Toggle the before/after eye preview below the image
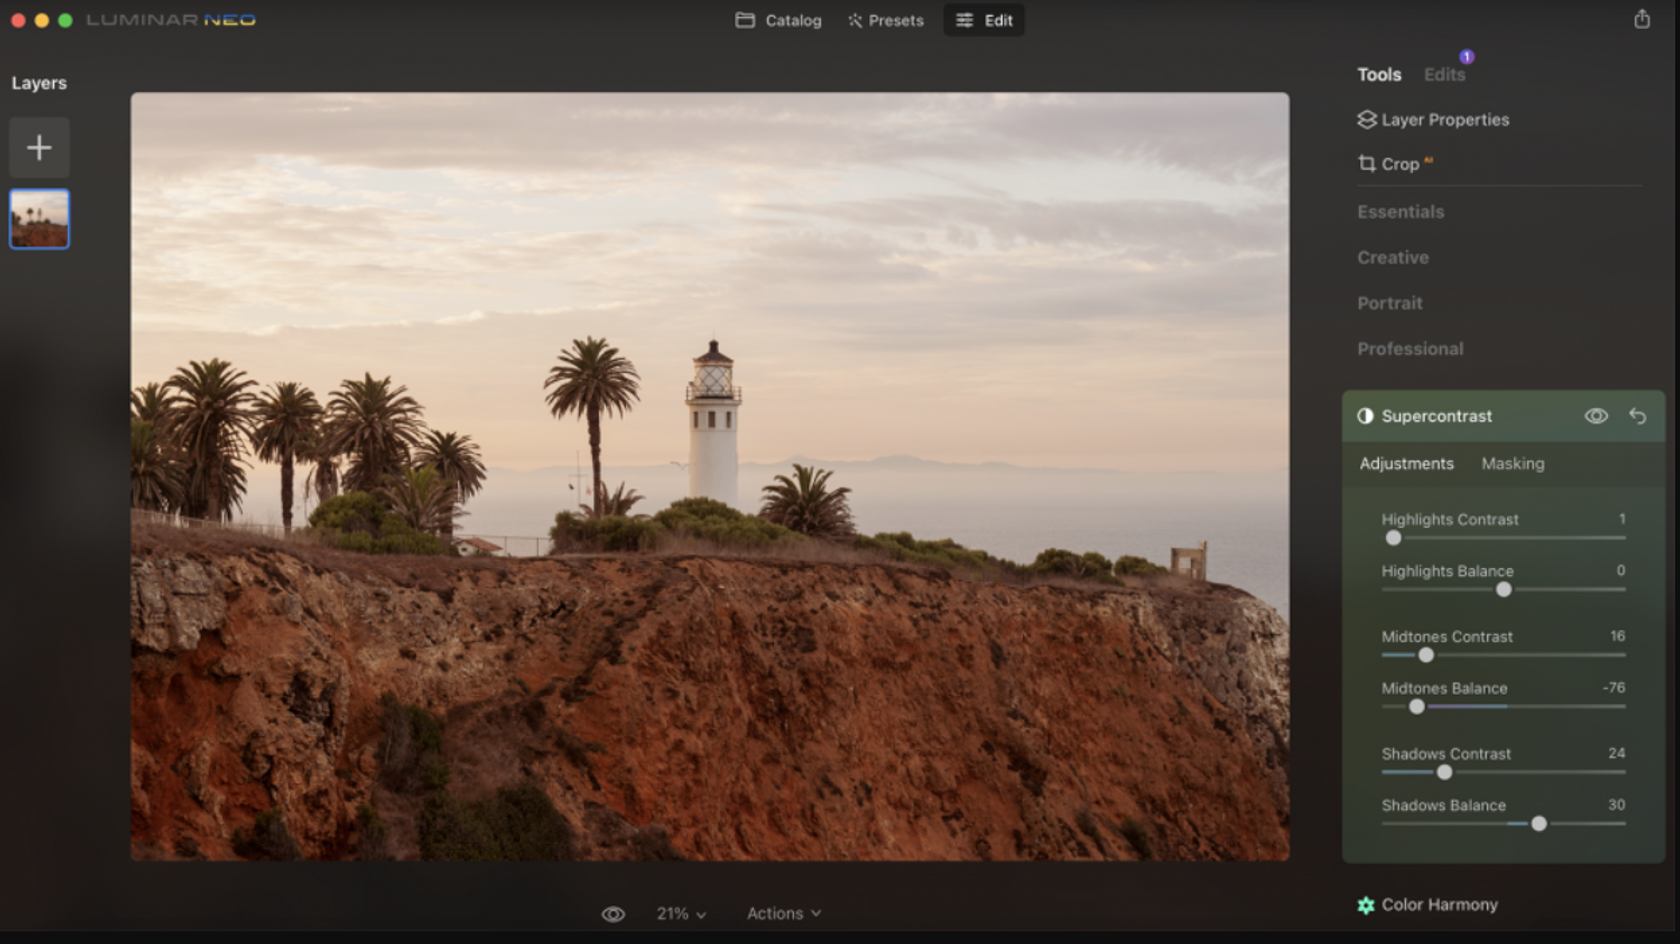The width and height of the screenshot is (1680, 944). 613,913
